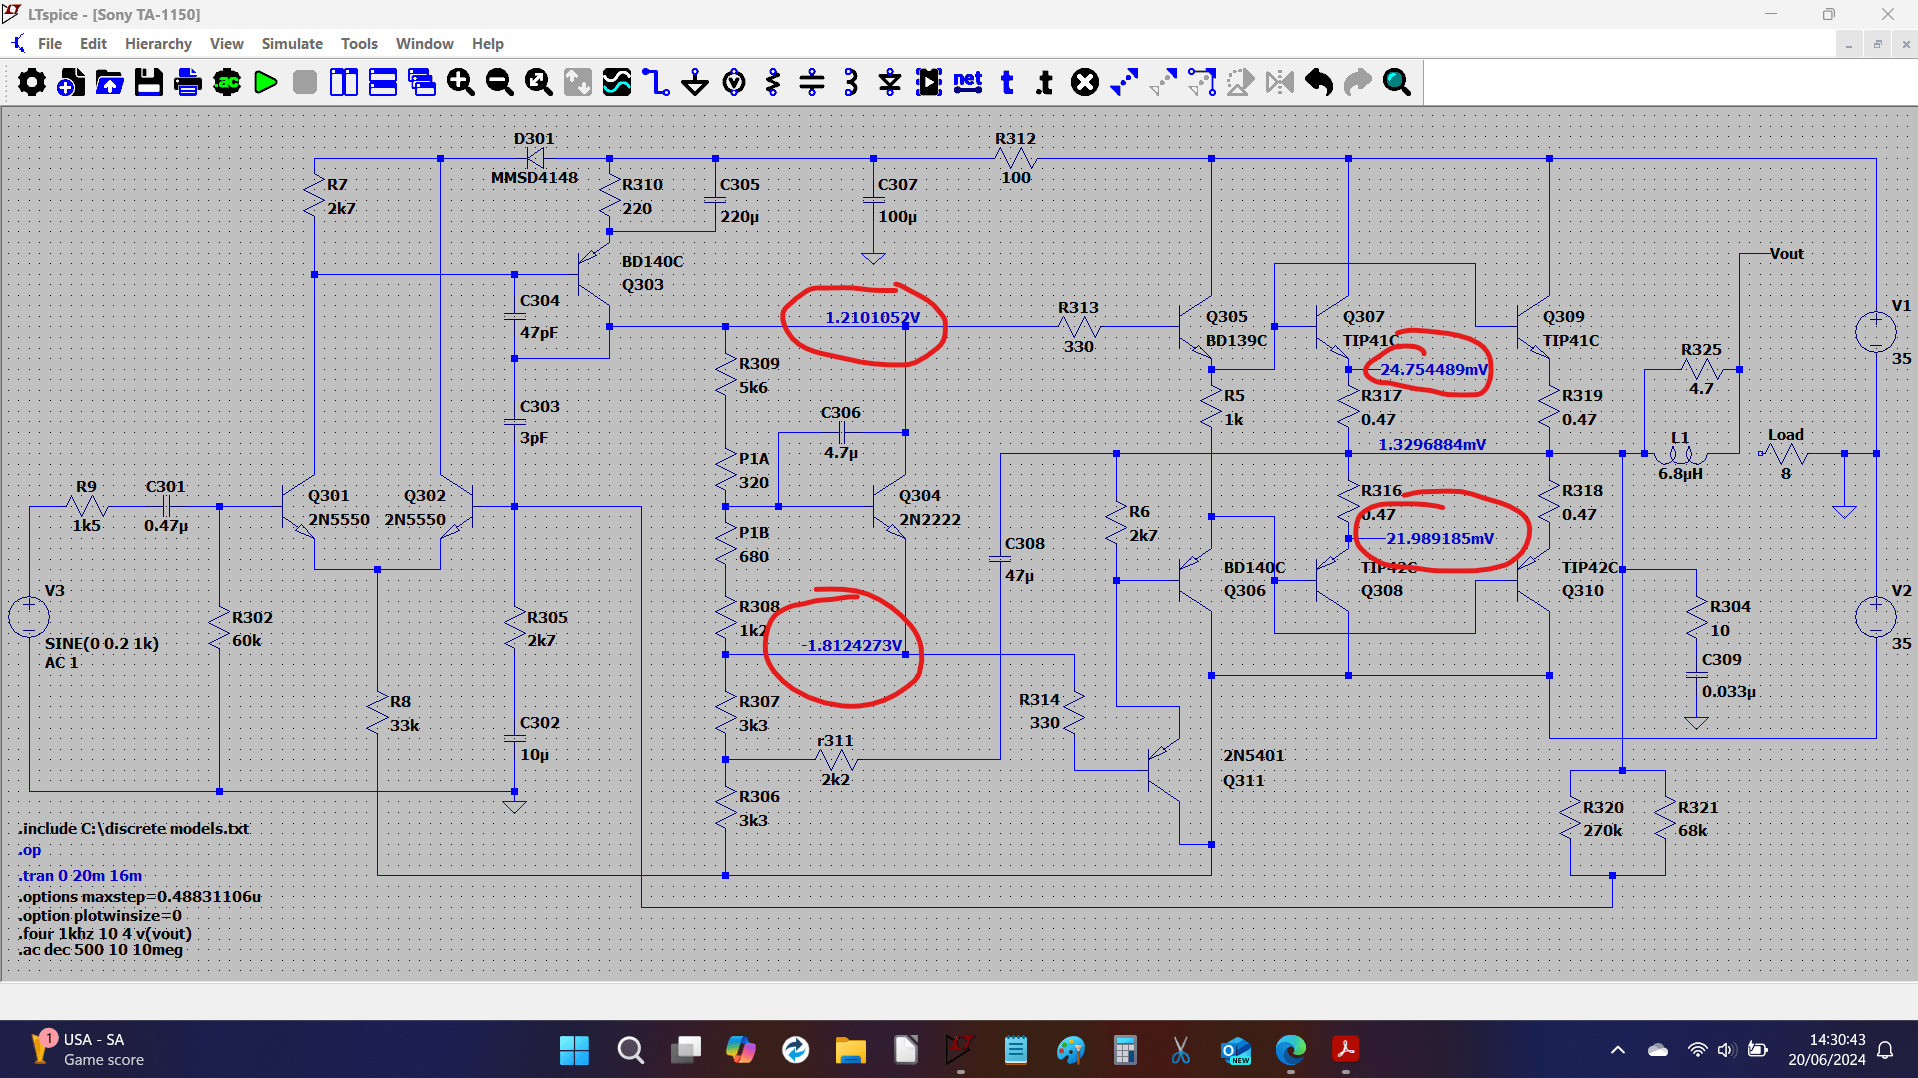Click the '24.754489mV' voltage label
This screenshot has width=1918, height=1078.
(1434, 369)
